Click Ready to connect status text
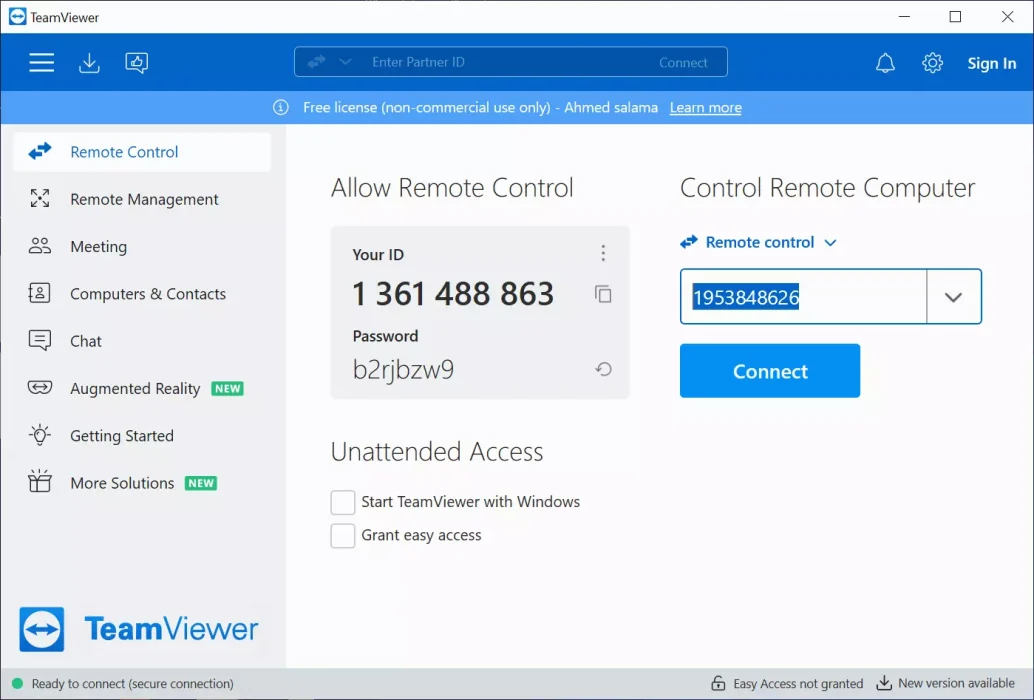This screenshot has height=700, width=1034. click(133, 684)
